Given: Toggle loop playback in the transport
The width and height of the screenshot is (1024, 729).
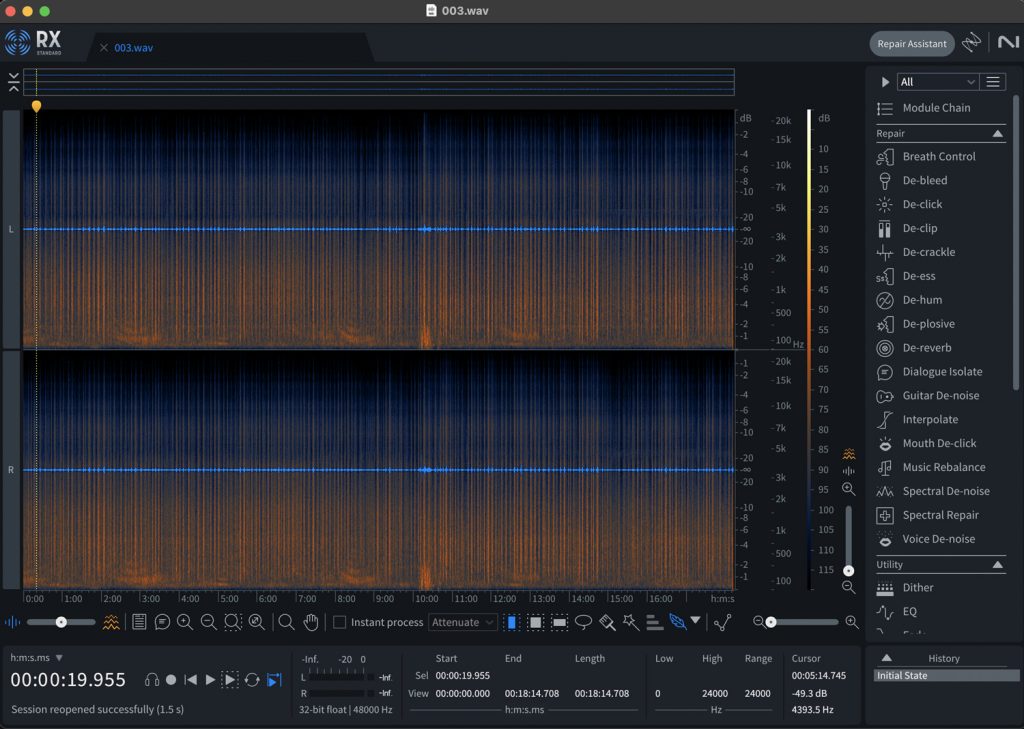Looking at the screenshot, I should click(x=253, y=679).
